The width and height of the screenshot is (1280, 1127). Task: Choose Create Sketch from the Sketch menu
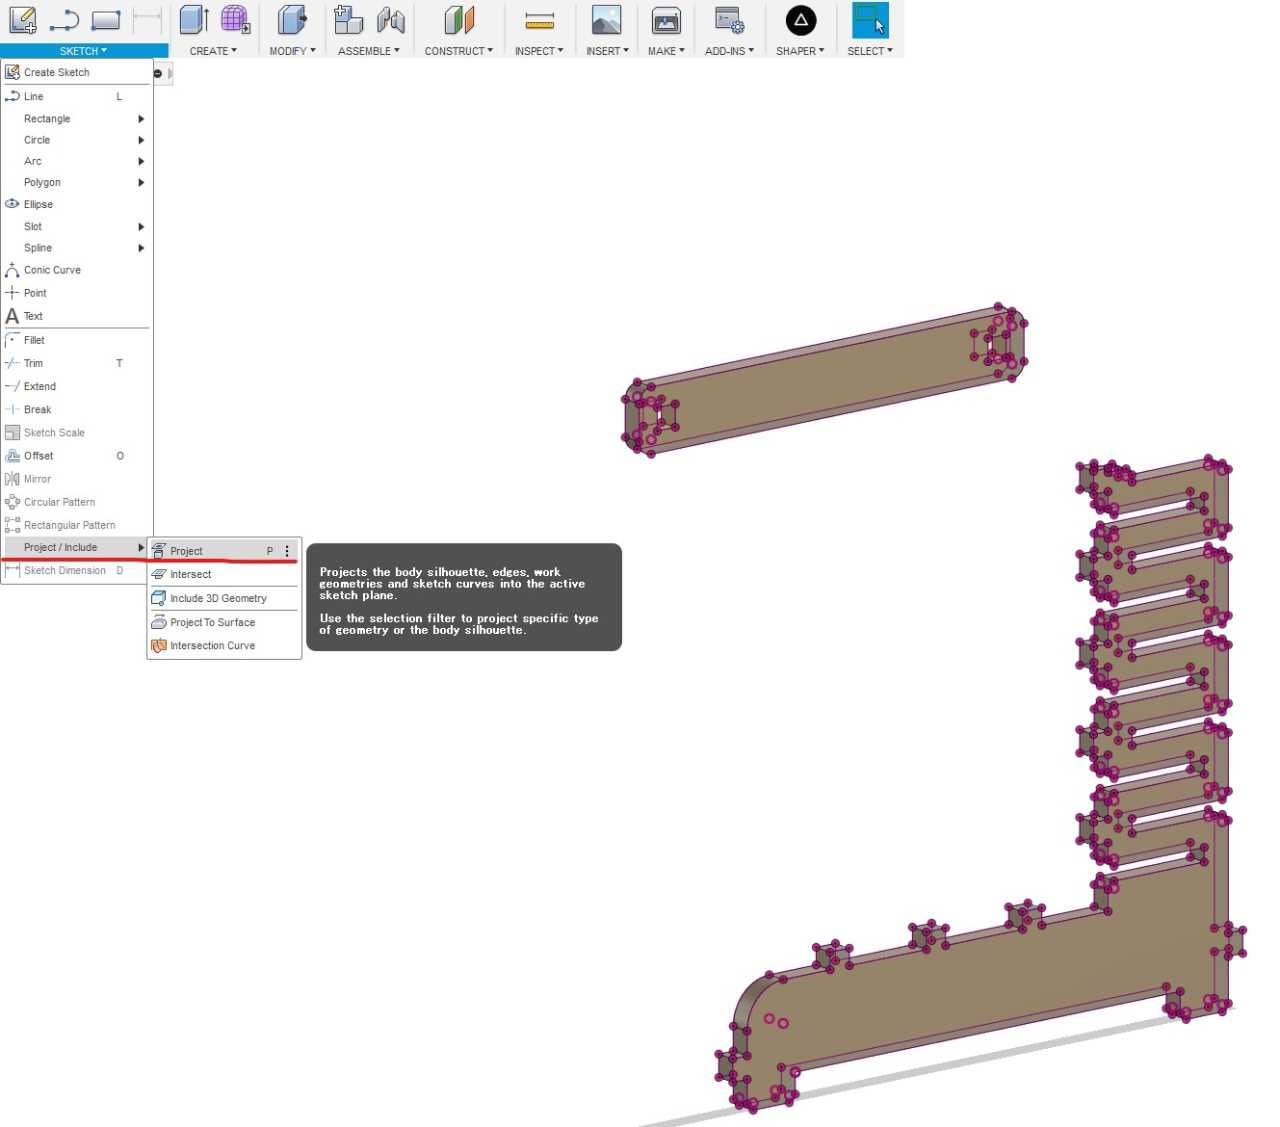[x=77, y=72]
